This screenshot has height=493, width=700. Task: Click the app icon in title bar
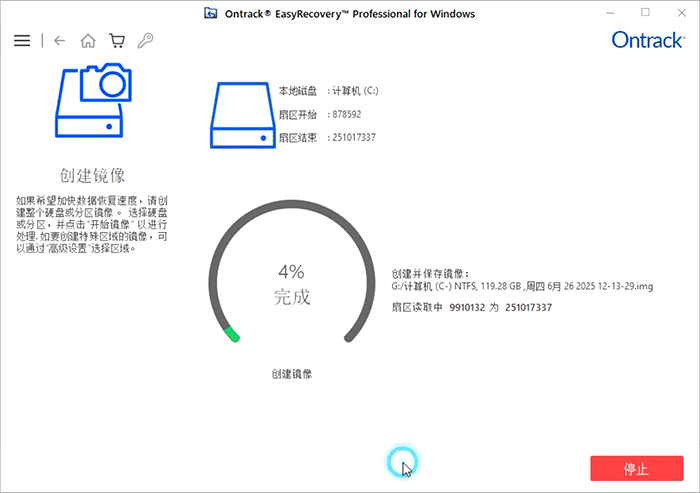[x=210, y=13]
